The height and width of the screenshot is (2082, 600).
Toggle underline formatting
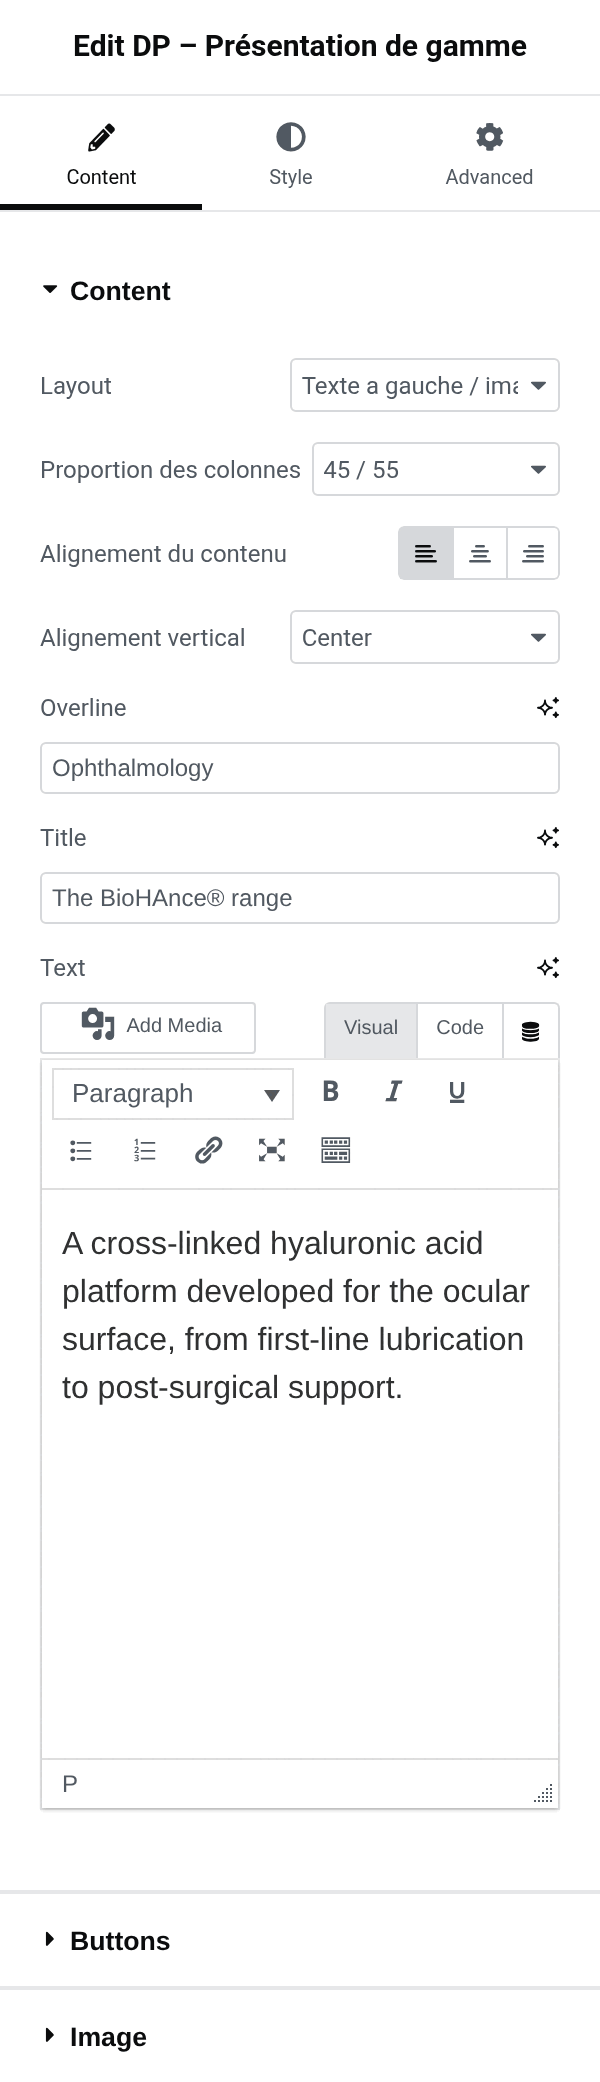[457, 1092]
